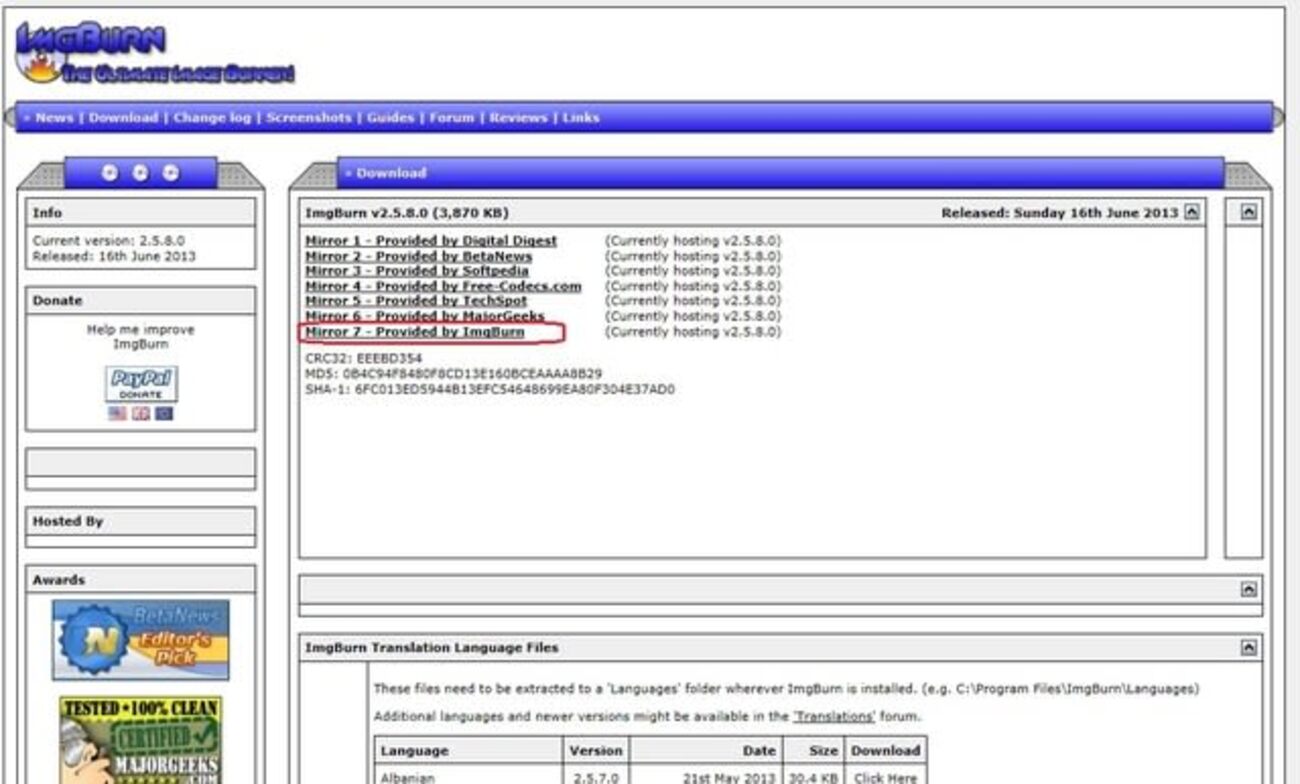This screenshot has width=1300, height=784.
Task: Click the BetaNews Editor's Pick award badge
Action: pyautogui.click(x=140, y=638)
